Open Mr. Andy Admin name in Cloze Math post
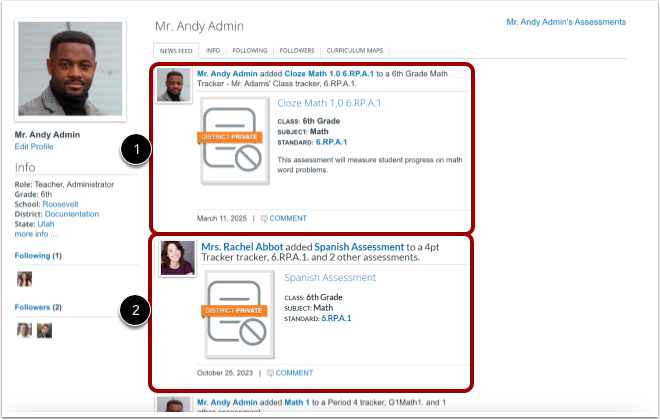This screenshot has width=660, height=420. (x=227, y=74)
